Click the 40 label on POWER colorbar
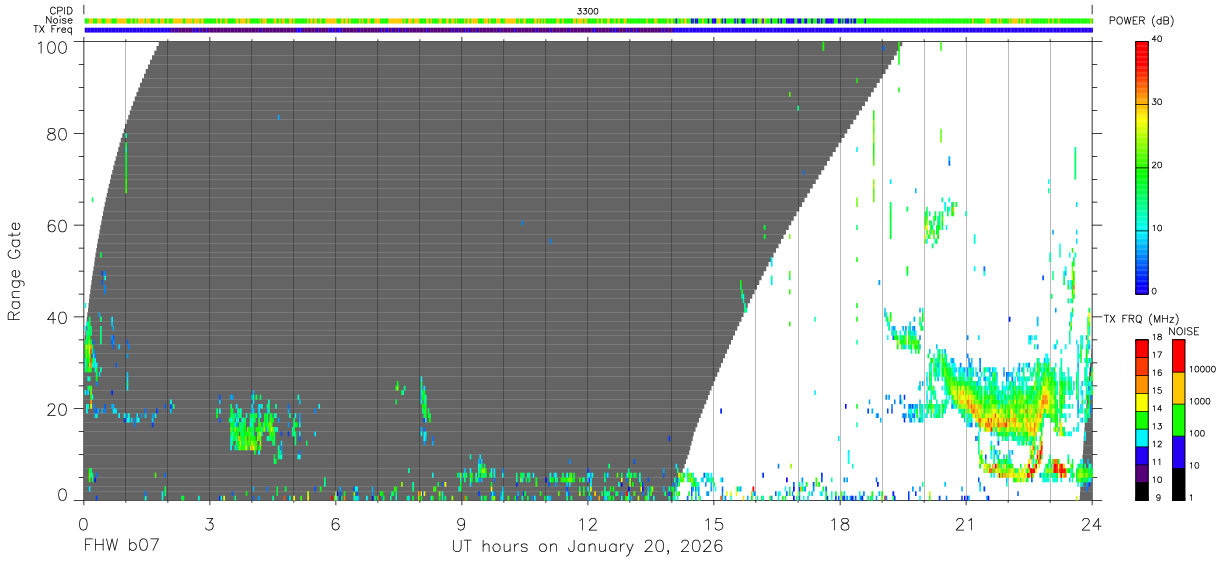This screenshot has width=1228, height=567. tap(1159, 39)
